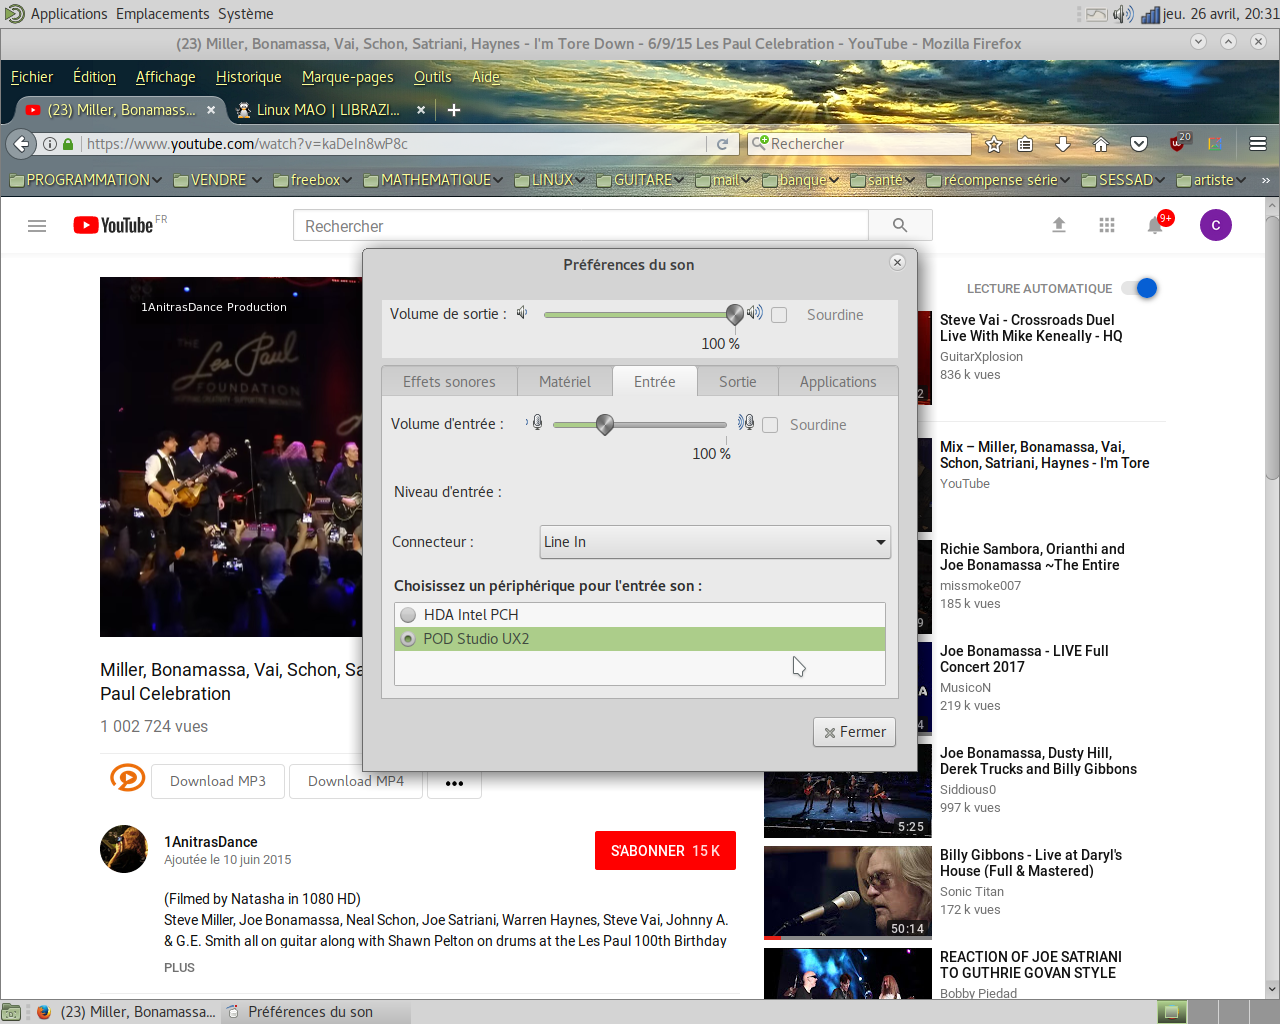Click the YouTube upload video icon
The image size is (1280, 1024).
1059,225
